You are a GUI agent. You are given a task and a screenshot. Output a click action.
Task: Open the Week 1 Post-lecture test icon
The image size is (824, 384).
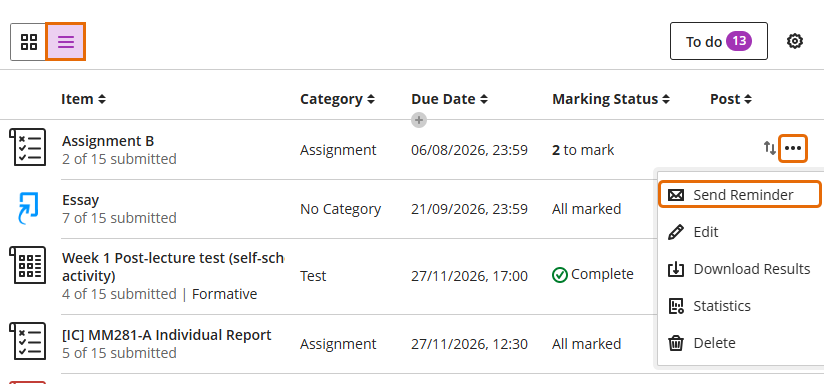(28, 265)
